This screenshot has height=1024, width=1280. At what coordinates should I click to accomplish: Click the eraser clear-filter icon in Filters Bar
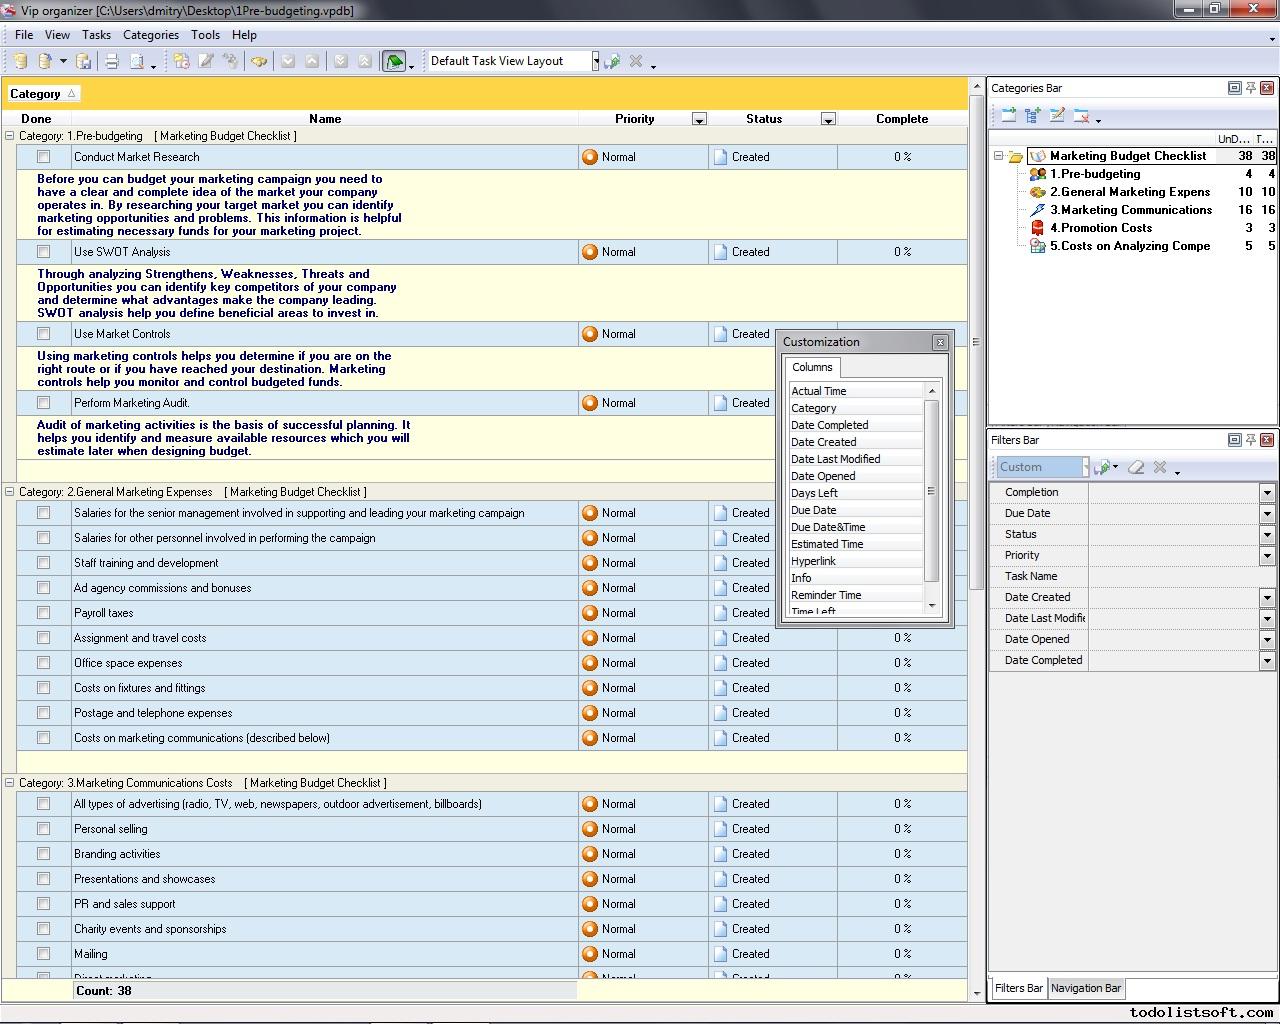click(x=1136, y=467)
